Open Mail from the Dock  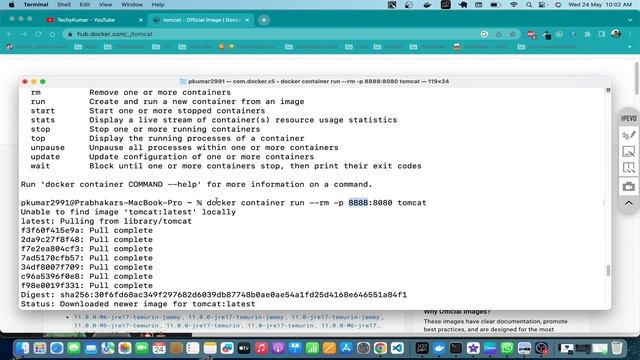tap(91, 348)
